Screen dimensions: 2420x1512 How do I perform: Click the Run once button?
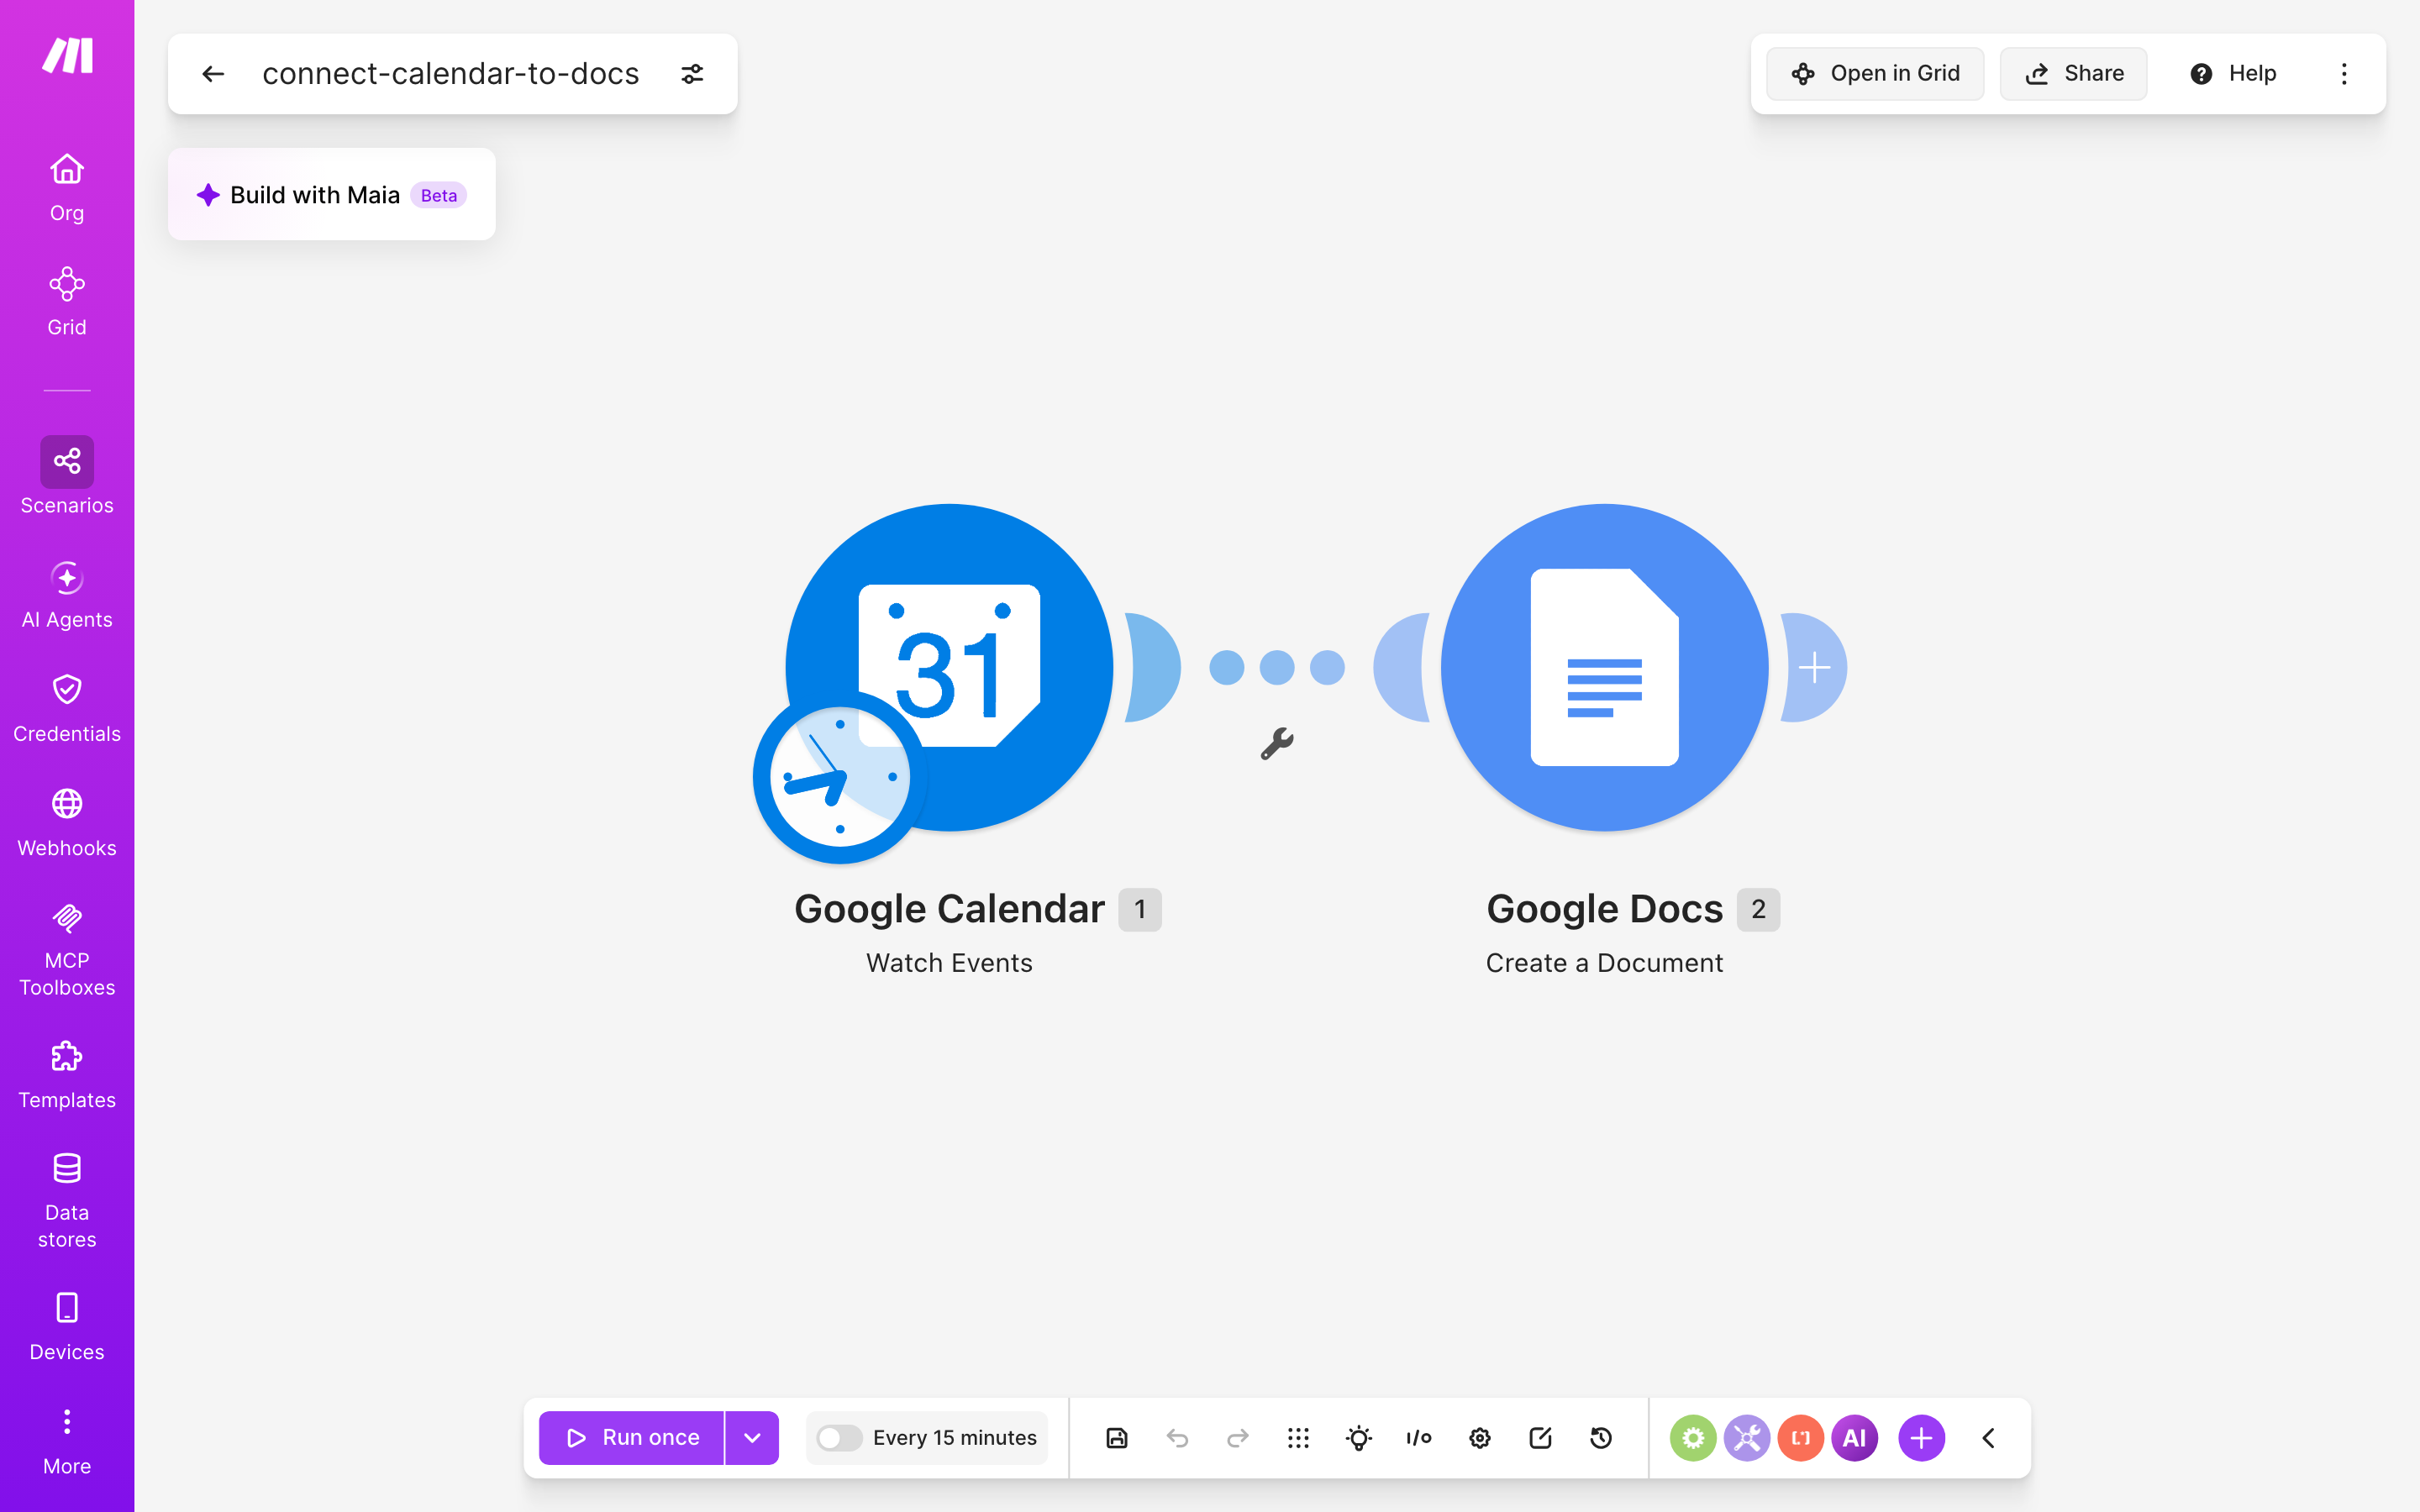pos(631,1438)
